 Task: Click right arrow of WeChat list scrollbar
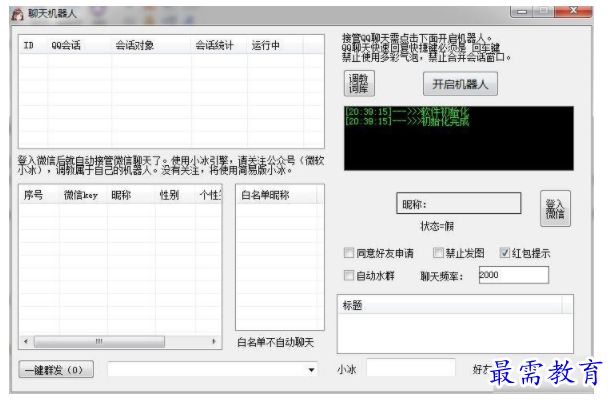click(x=214, y=342)
